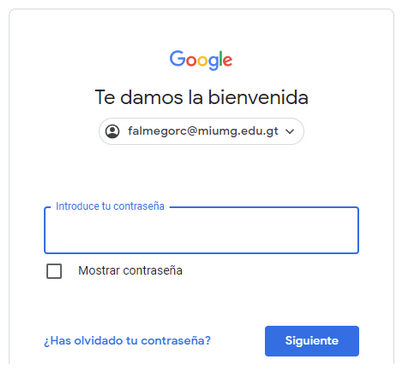Click the Google logo
This screenshot has width=405, height=383.
pyautogui.click(x=201, y=60)
